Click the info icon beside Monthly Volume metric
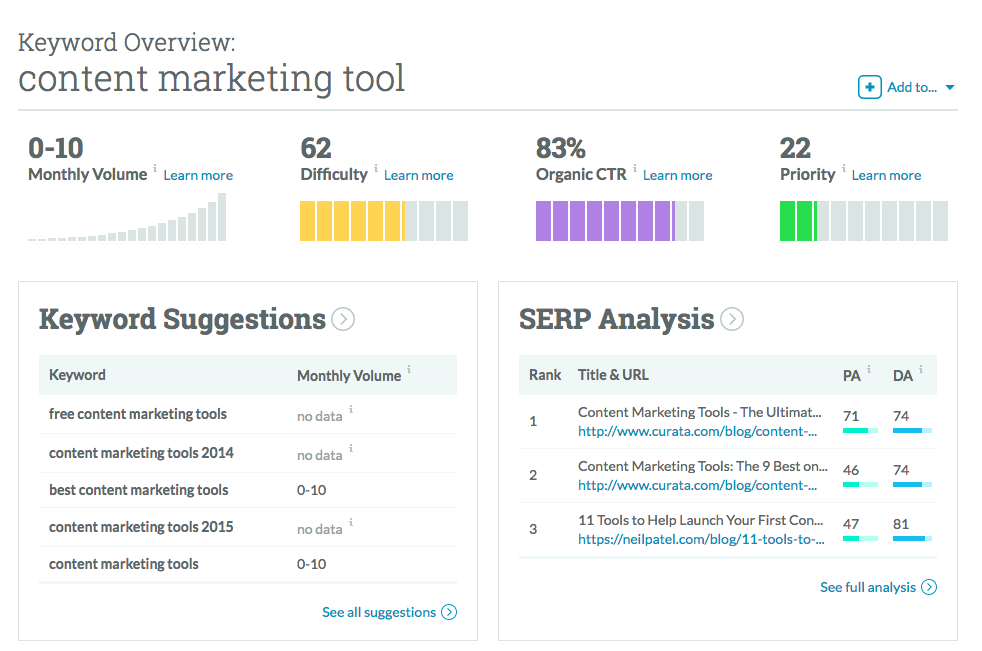The image size is (982, 651). pyautogui.click(x=155, y=168)
